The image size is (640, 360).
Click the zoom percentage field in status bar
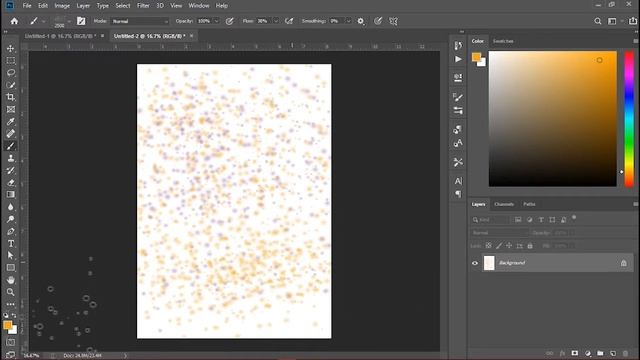pyautogui.click(x=31, y=356)
